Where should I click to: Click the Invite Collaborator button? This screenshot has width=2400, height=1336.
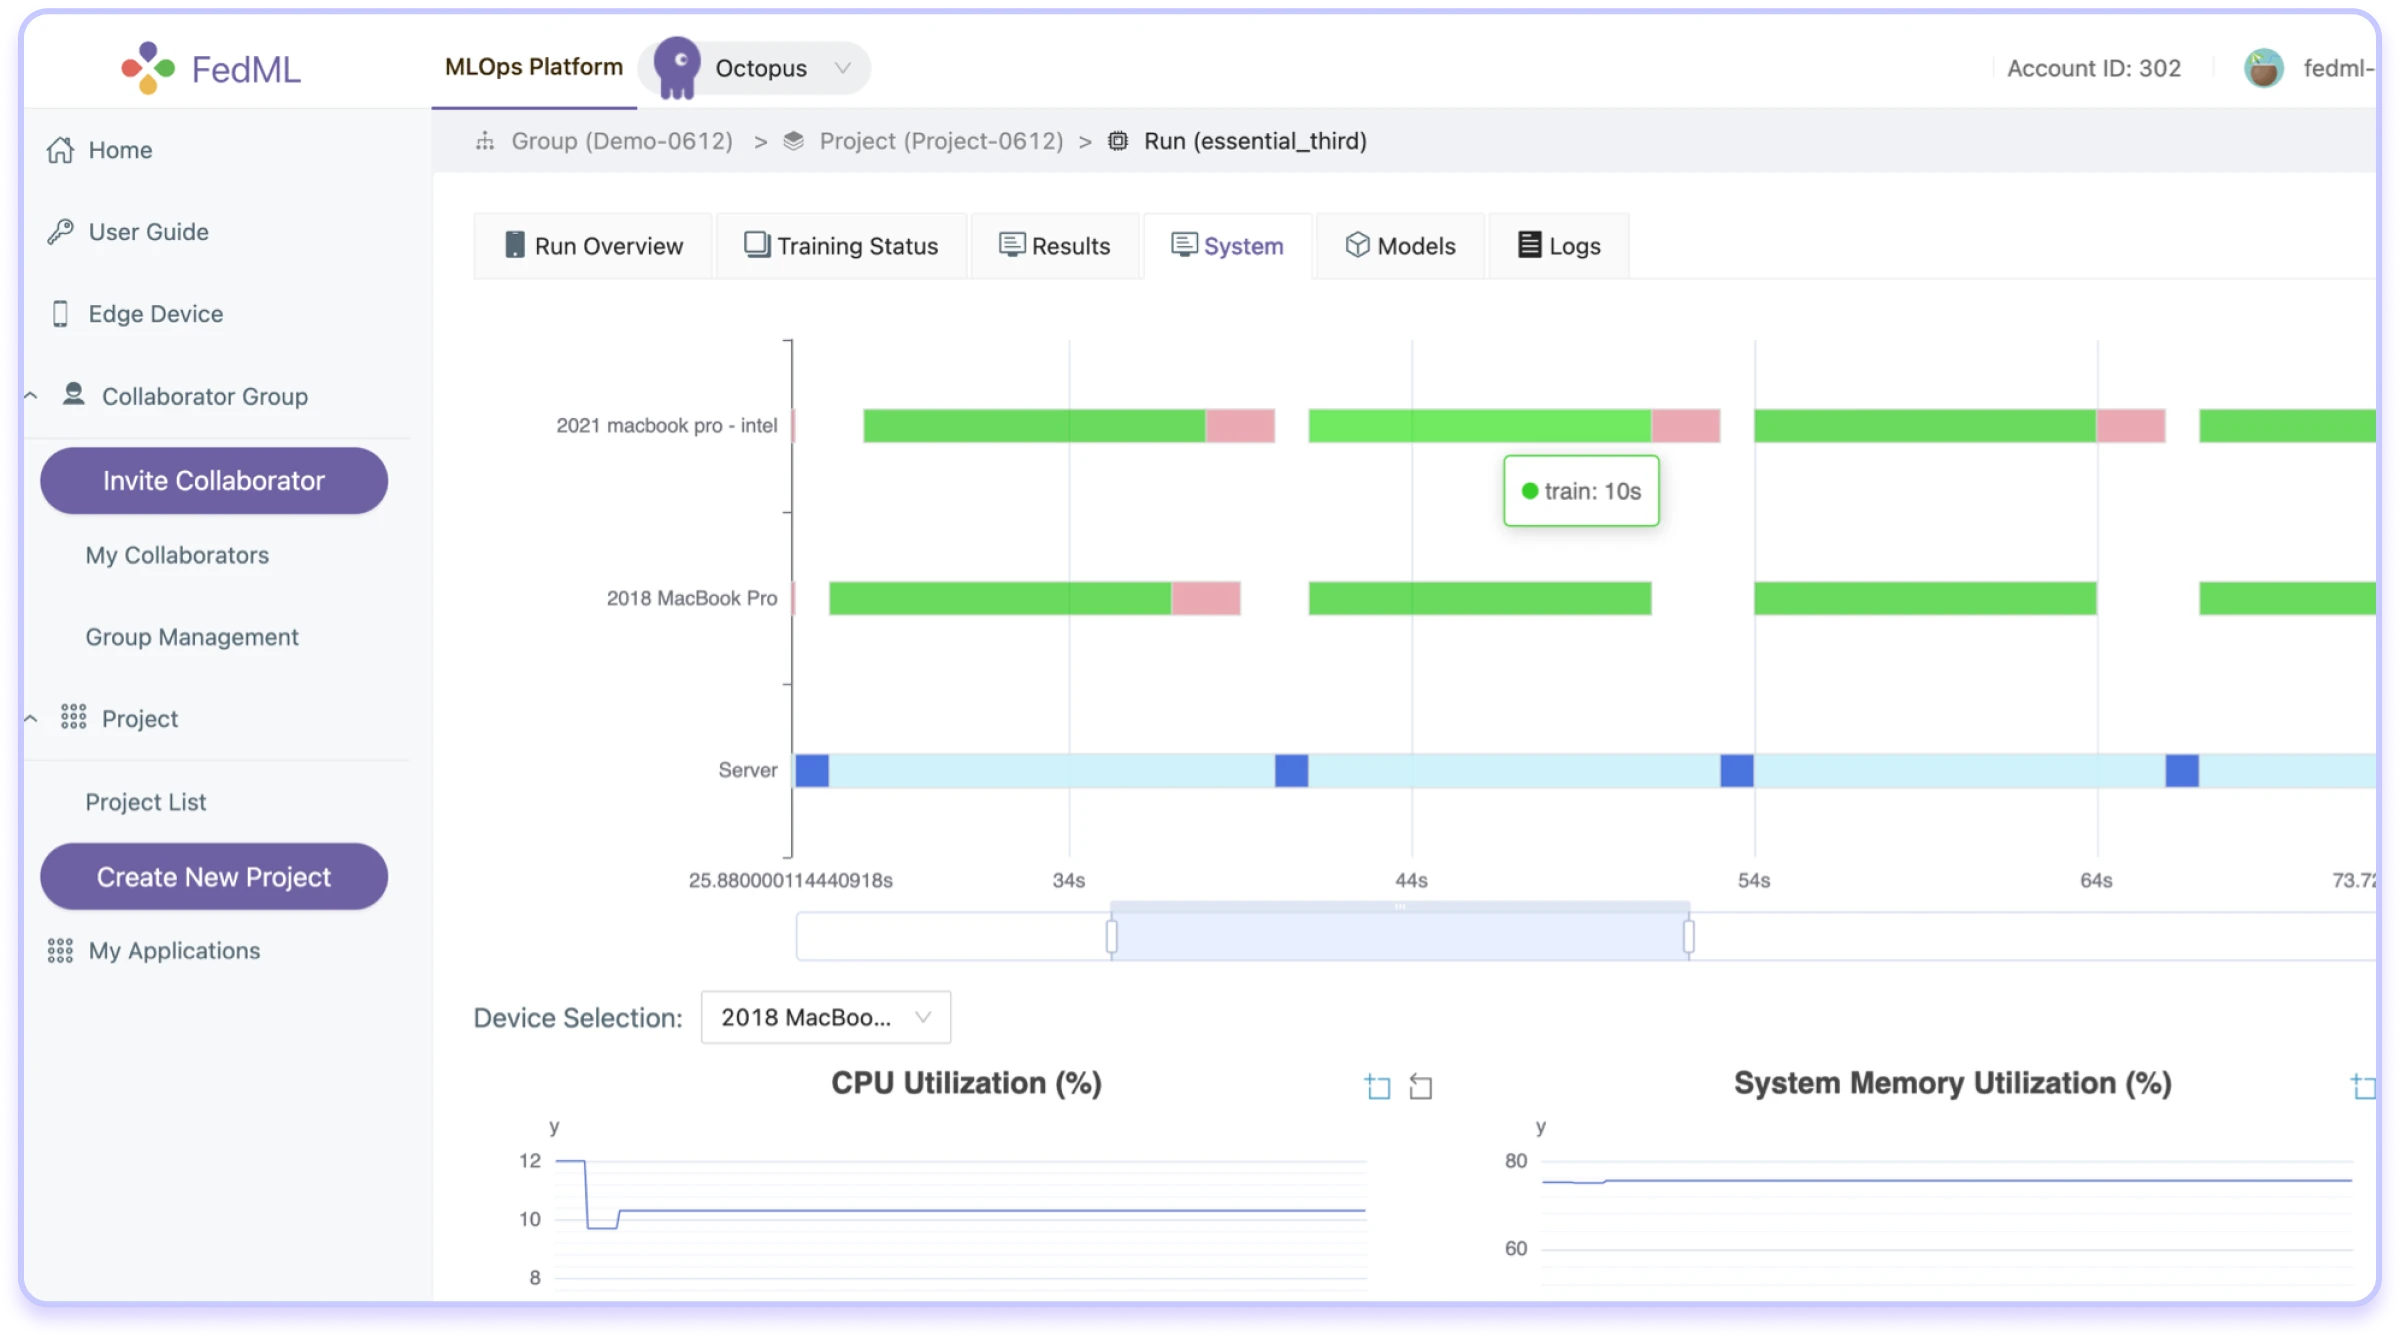point(214,481)
